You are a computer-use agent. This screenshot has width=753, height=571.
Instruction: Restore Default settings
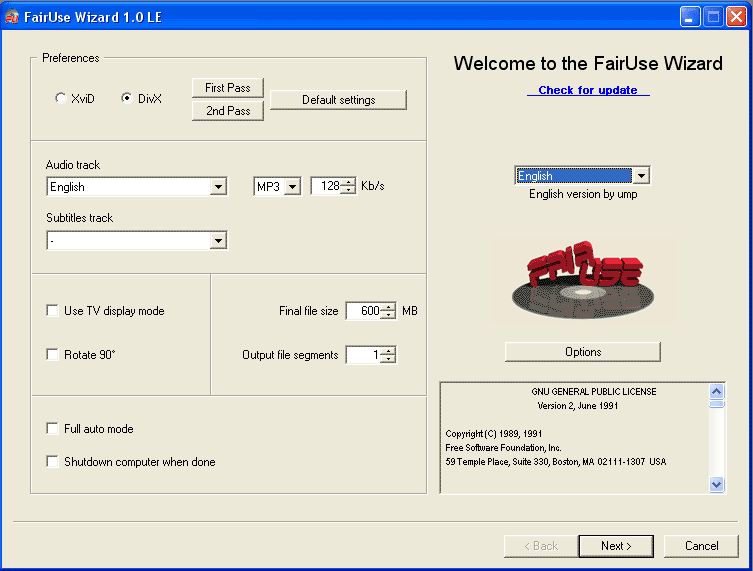point(339,100)
